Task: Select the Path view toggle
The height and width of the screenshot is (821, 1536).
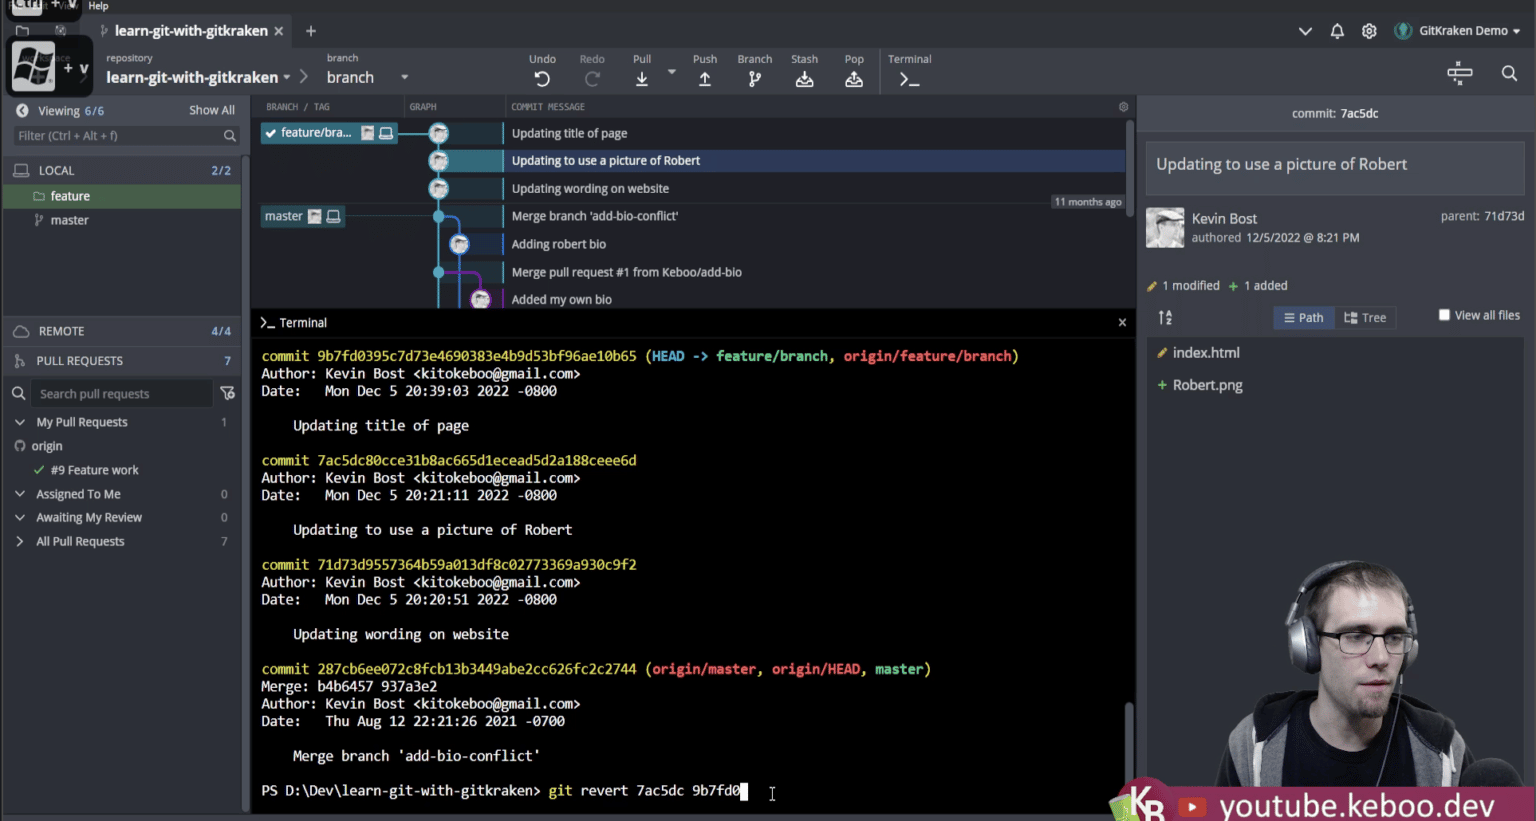Action: [1303, 317]
